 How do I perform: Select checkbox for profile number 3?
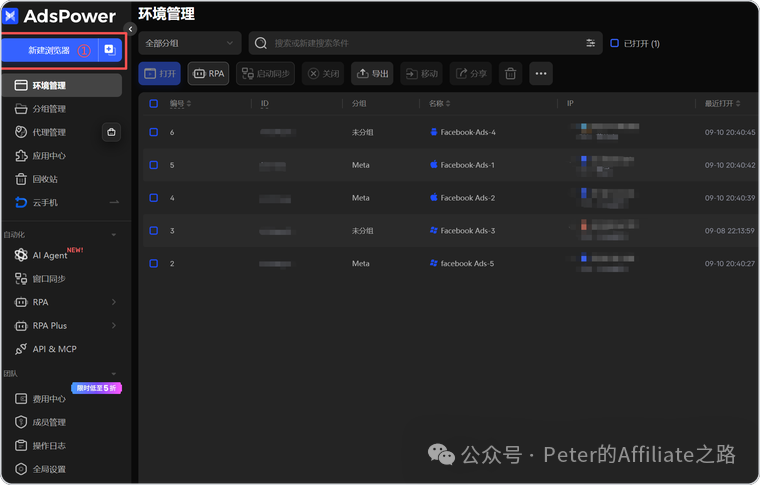coord(154,231)
